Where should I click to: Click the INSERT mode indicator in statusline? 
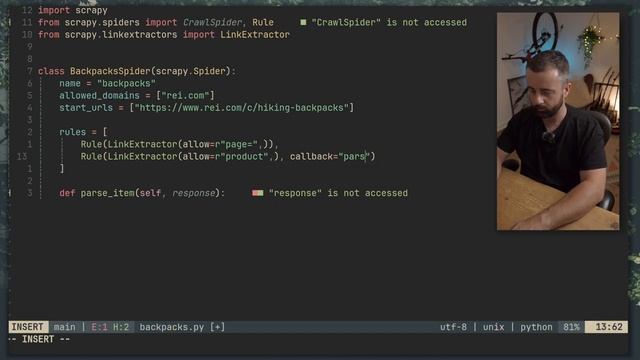28,327
